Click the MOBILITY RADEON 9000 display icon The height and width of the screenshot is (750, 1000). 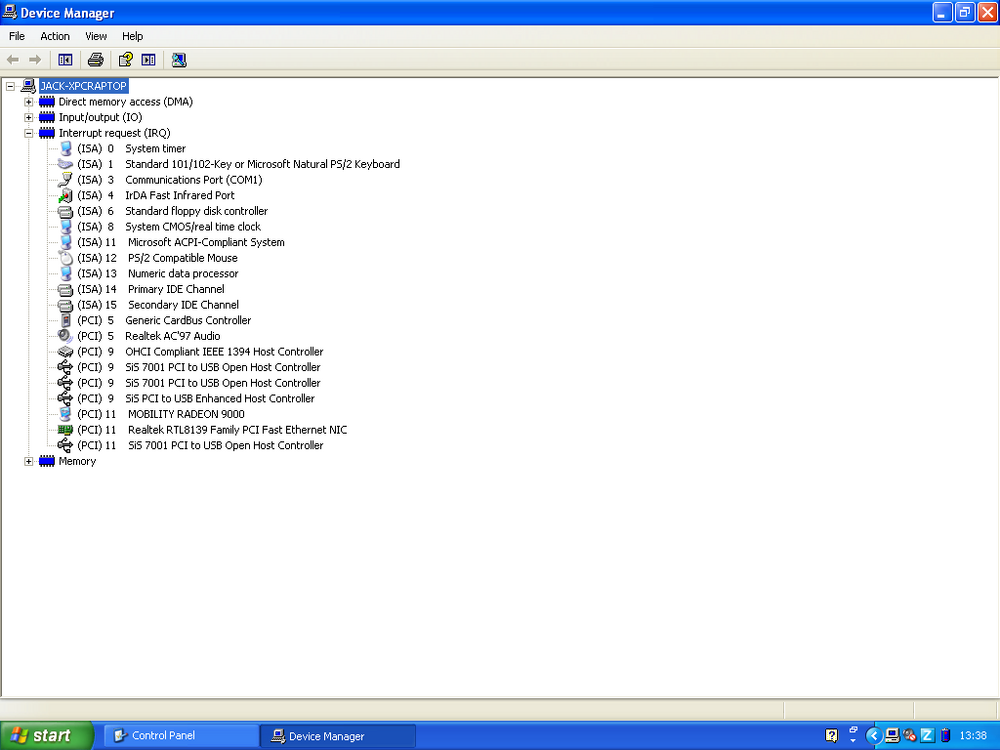pyautogui.click(x=66, y=415)
